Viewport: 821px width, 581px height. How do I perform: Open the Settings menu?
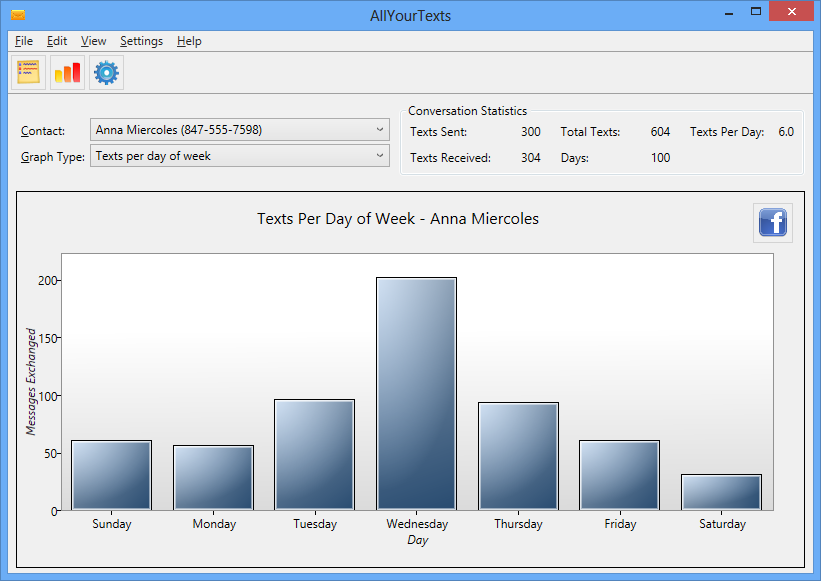[x=141, y=41]
